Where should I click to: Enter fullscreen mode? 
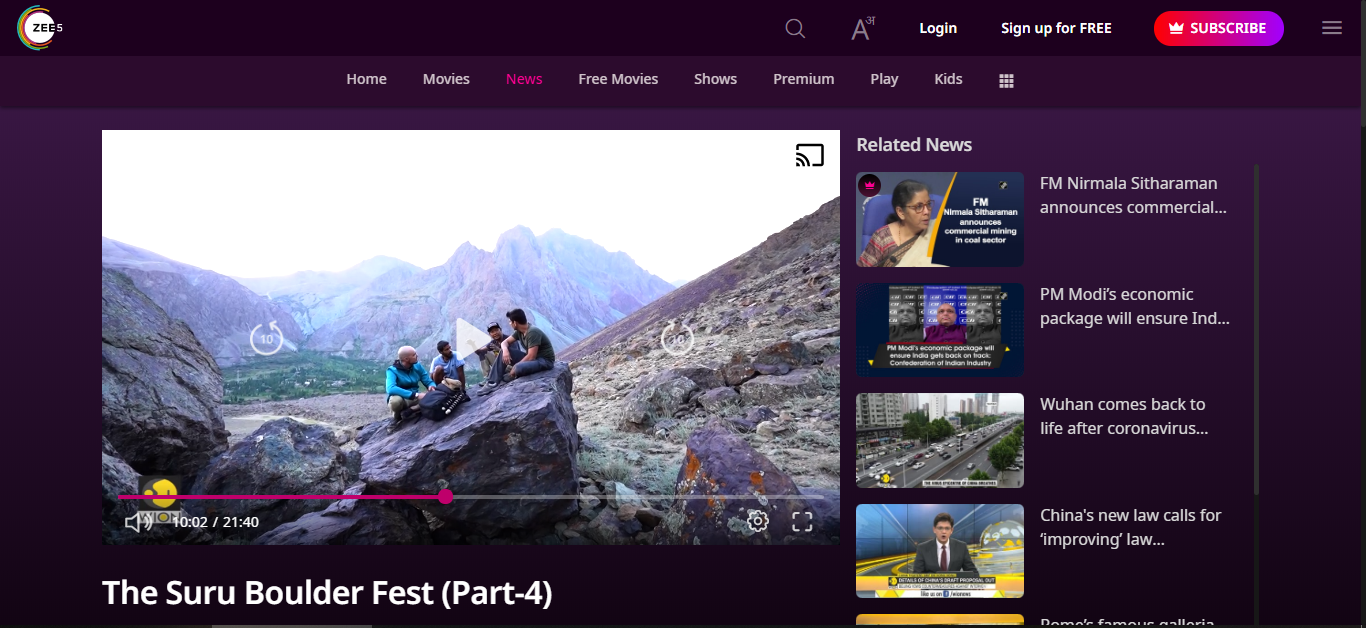click(x=802, y=521)
